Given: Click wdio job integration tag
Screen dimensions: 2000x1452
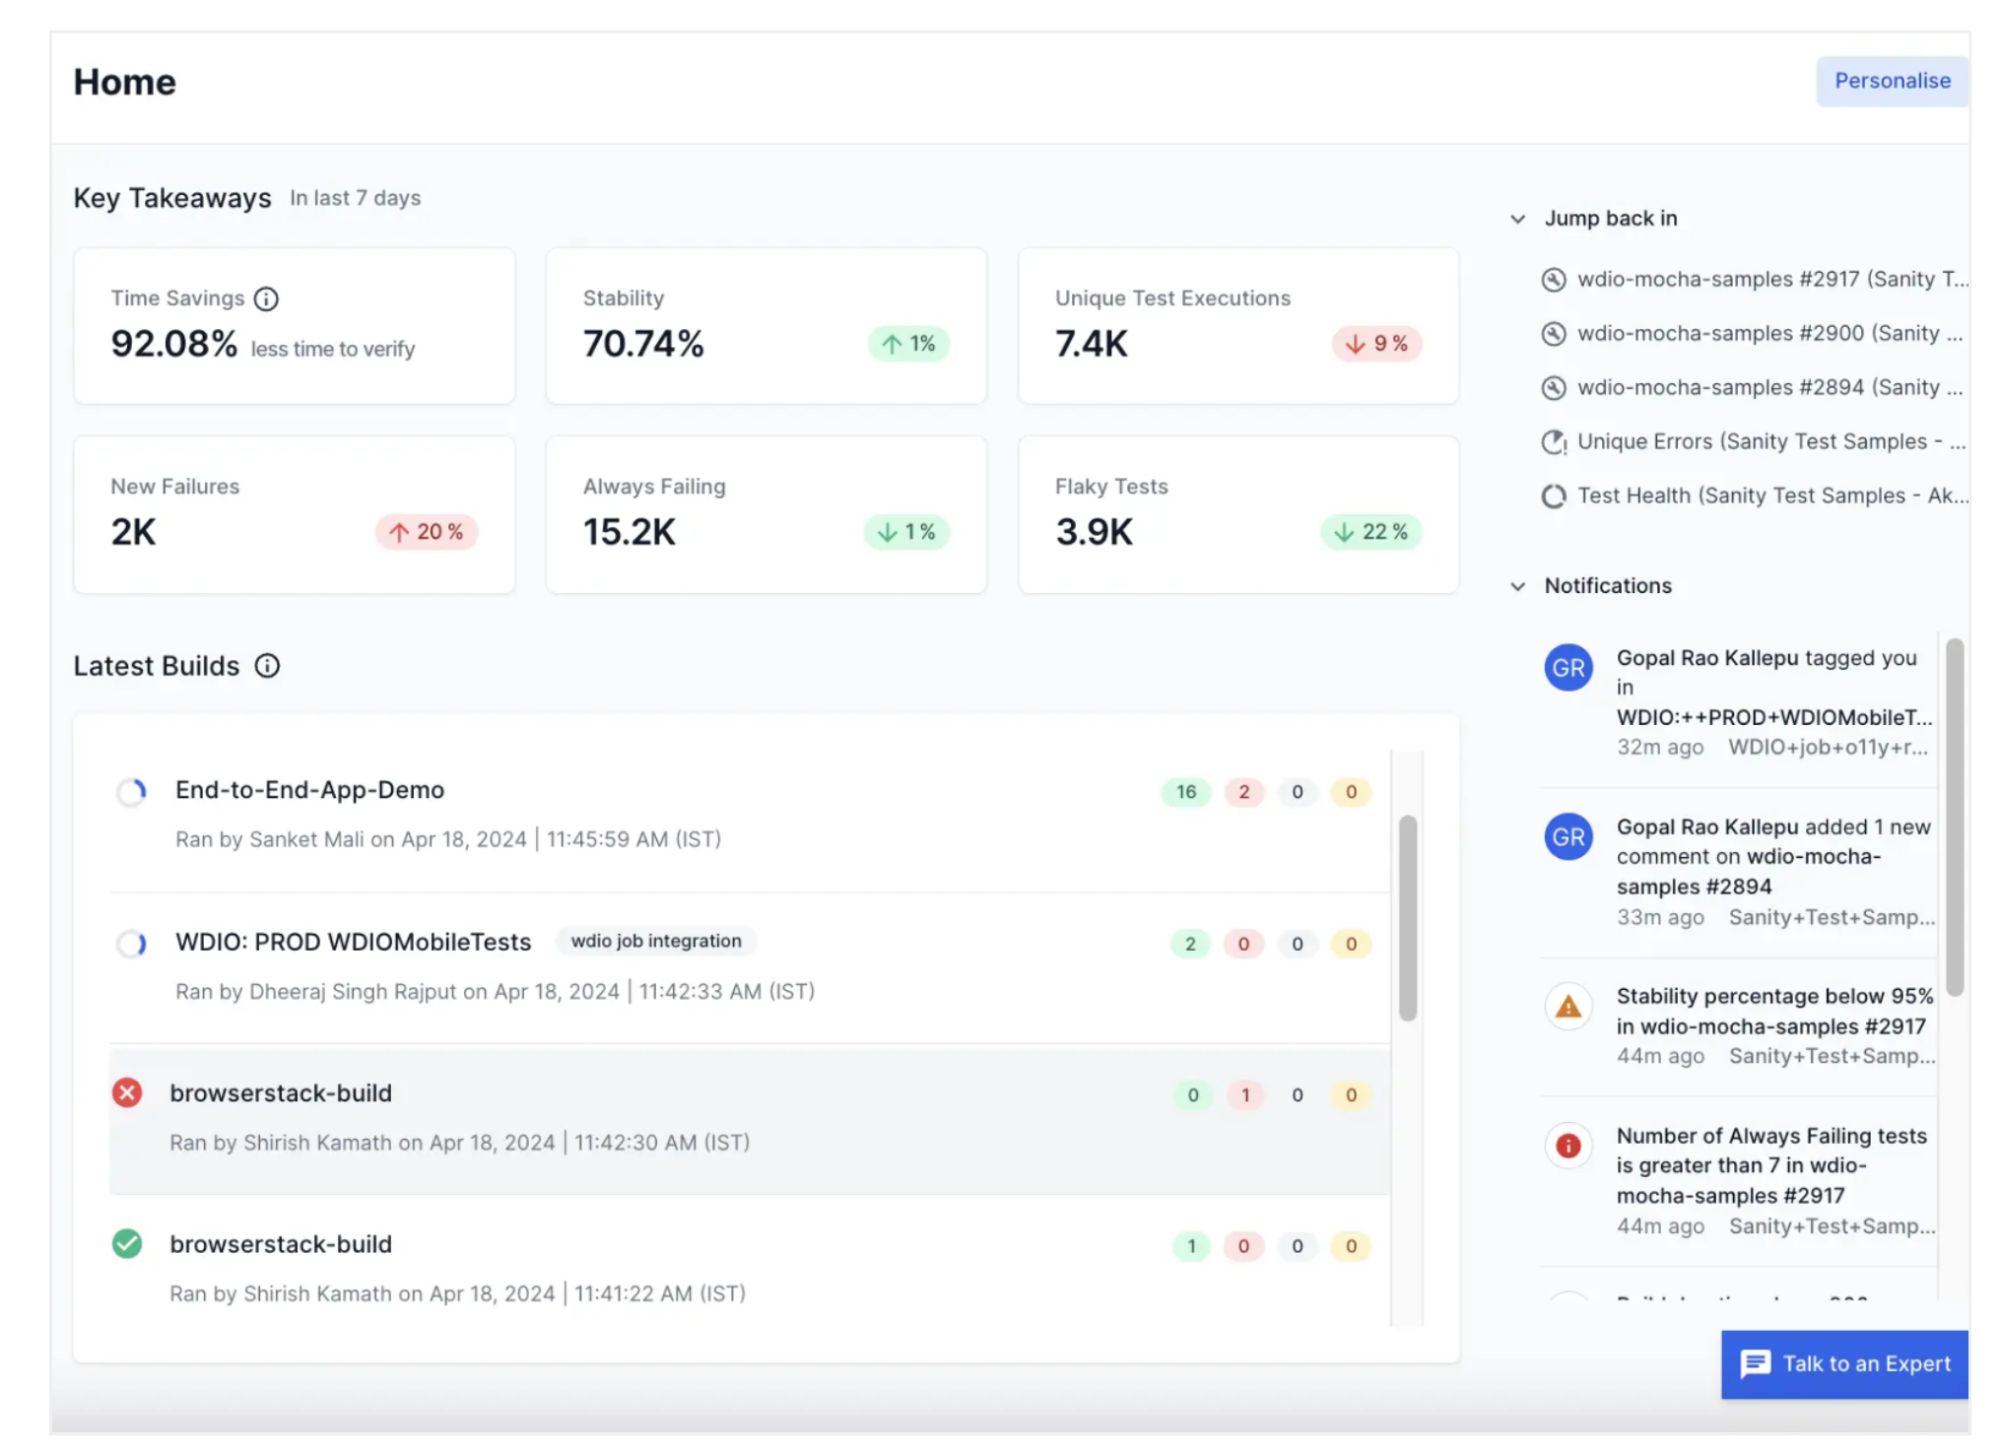Looking at the screenshot, I should pos(656,941).
